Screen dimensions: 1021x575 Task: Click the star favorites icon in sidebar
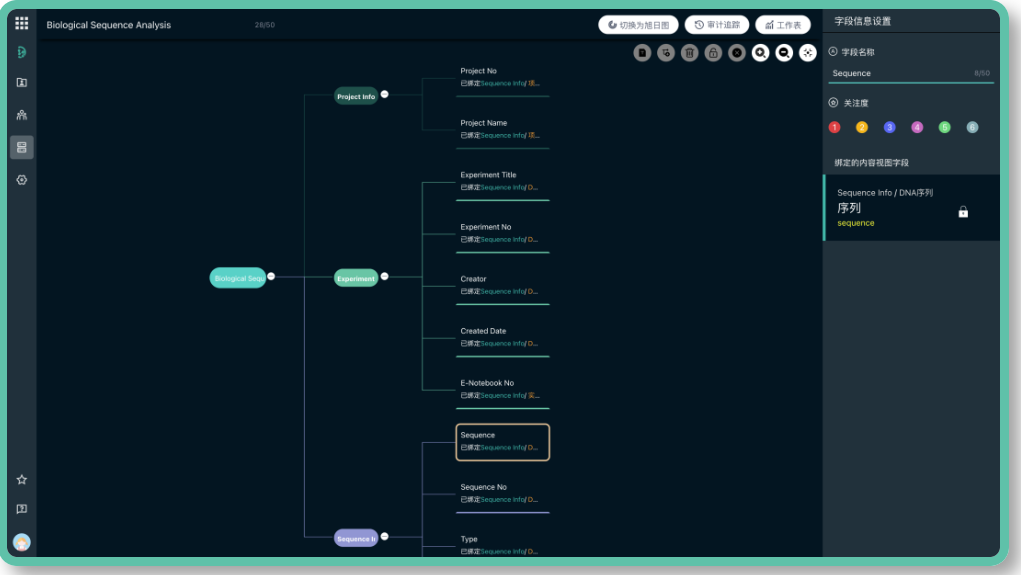click(22, 480)
